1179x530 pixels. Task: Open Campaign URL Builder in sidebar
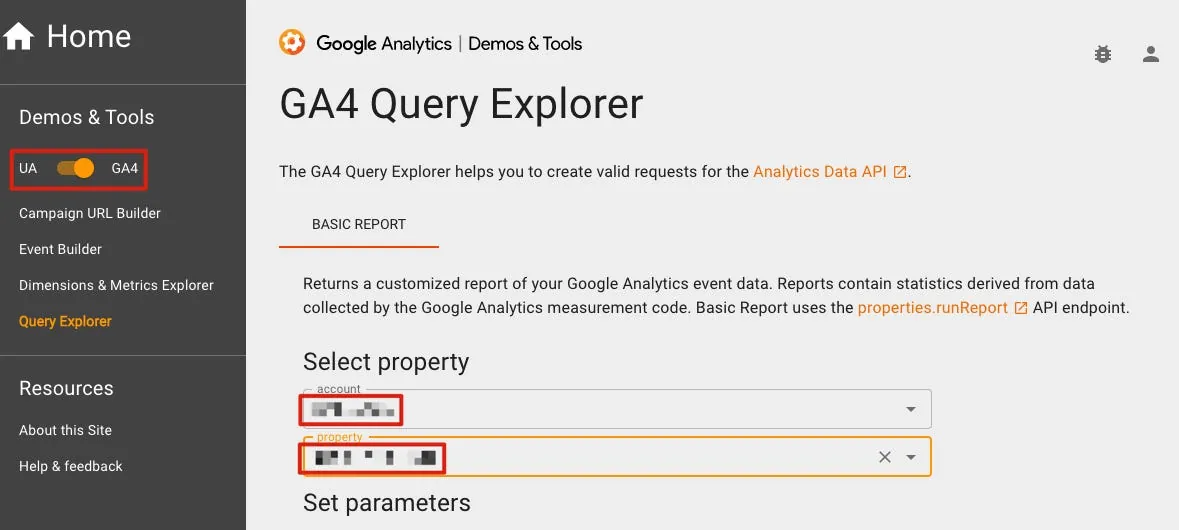point(90,213)
